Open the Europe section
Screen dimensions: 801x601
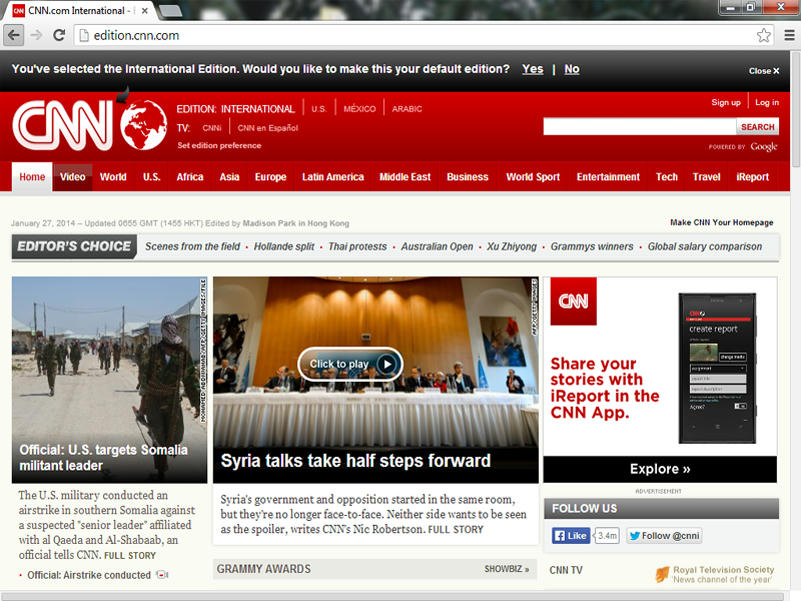[270, 177]
